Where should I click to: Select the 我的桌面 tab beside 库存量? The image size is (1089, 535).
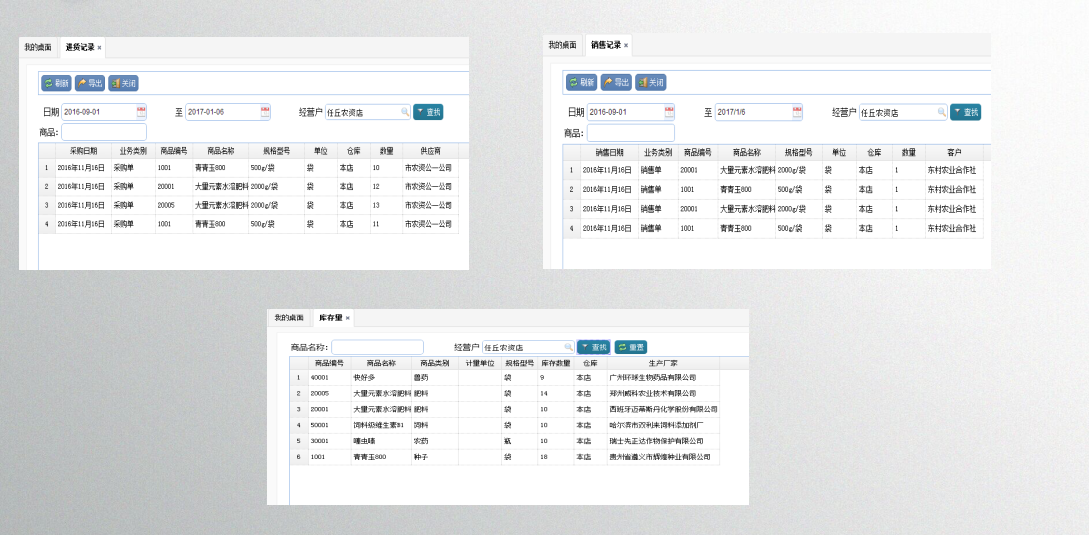pyautogui.click(x=289, y=318)
